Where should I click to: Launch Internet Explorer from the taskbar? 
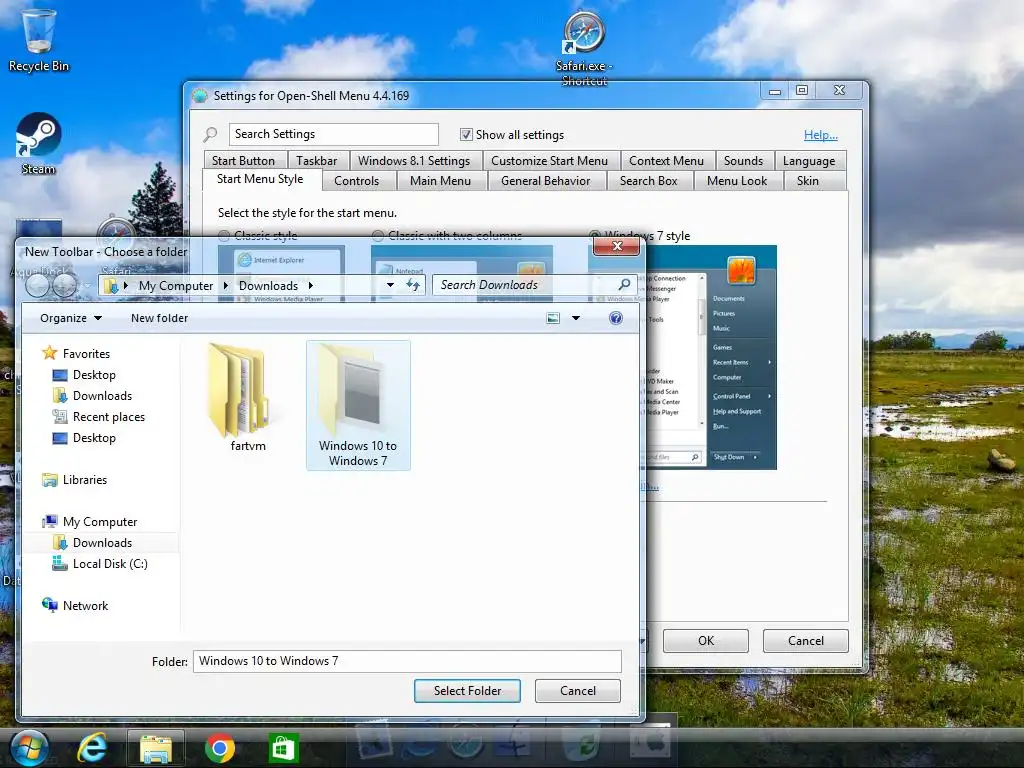92,748
